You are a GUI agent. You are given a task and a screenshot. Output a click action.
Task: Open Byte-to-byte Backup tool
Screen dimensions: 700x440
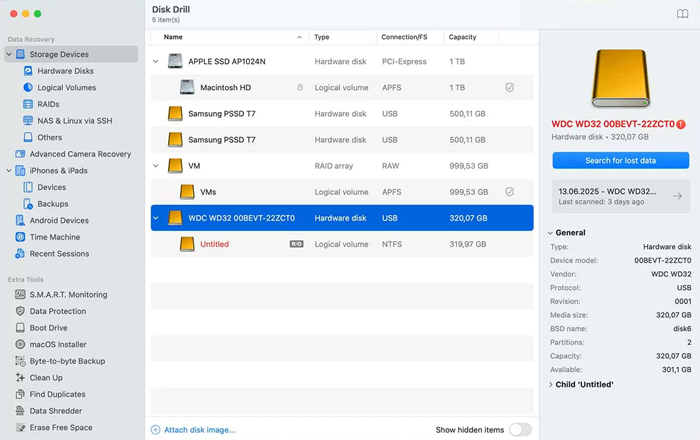tap(67, 361)
